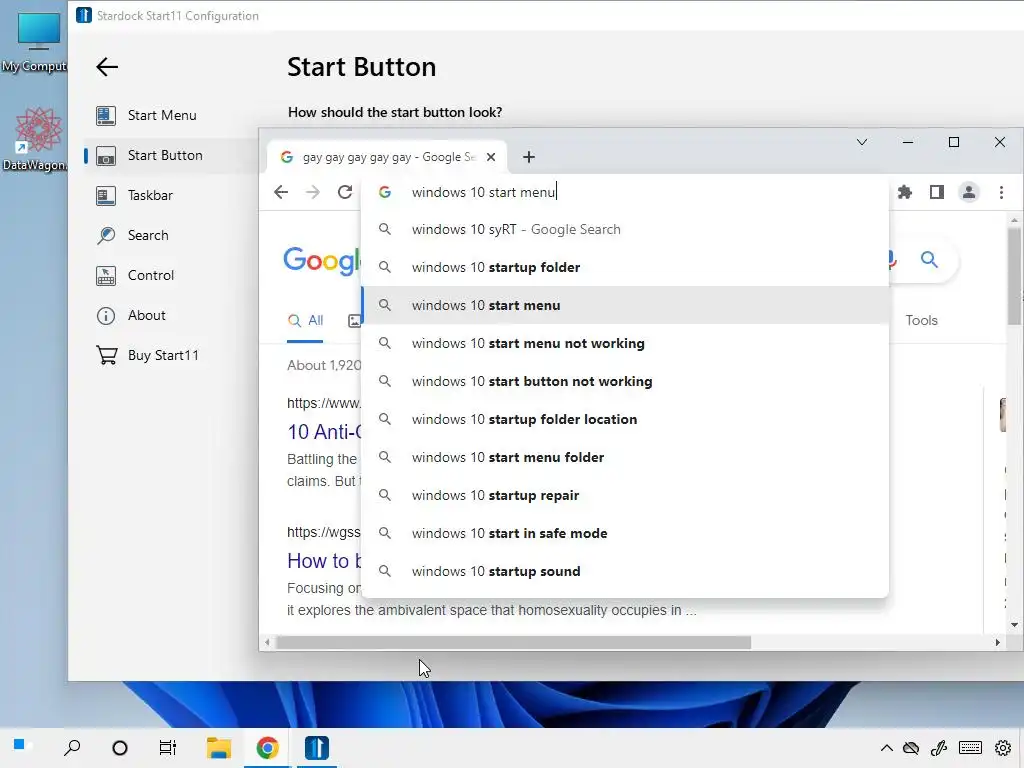Open the '10 Anti-' search result link
Image resolution: width=1024 pixels, height=768 pixels.
[324, 432]
